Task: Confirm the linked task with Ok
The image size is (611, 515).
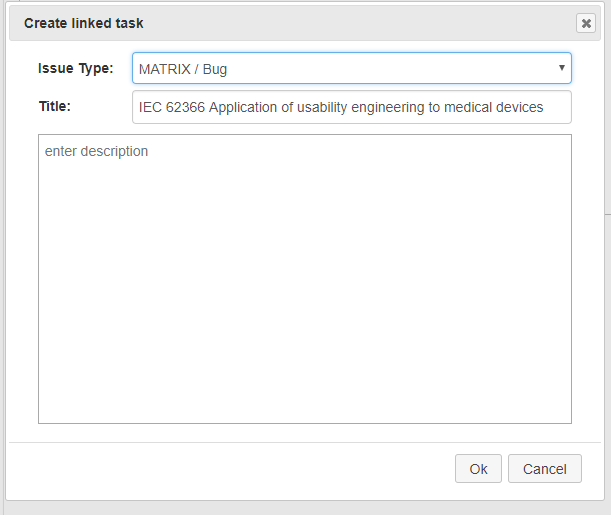Action: click(478, 469)
